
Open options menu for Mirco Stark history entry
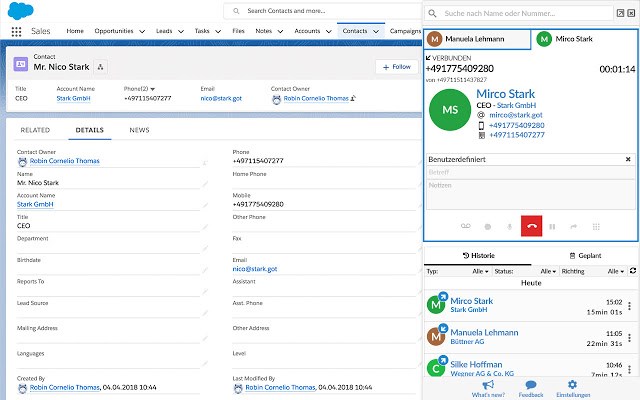[629, 306]
